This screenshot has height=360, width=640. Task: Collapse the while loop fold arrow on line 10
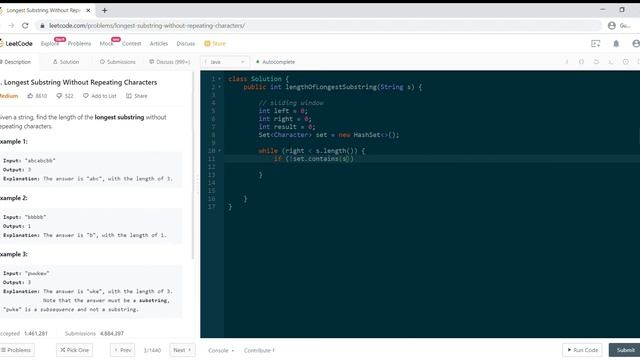[220, 151]
